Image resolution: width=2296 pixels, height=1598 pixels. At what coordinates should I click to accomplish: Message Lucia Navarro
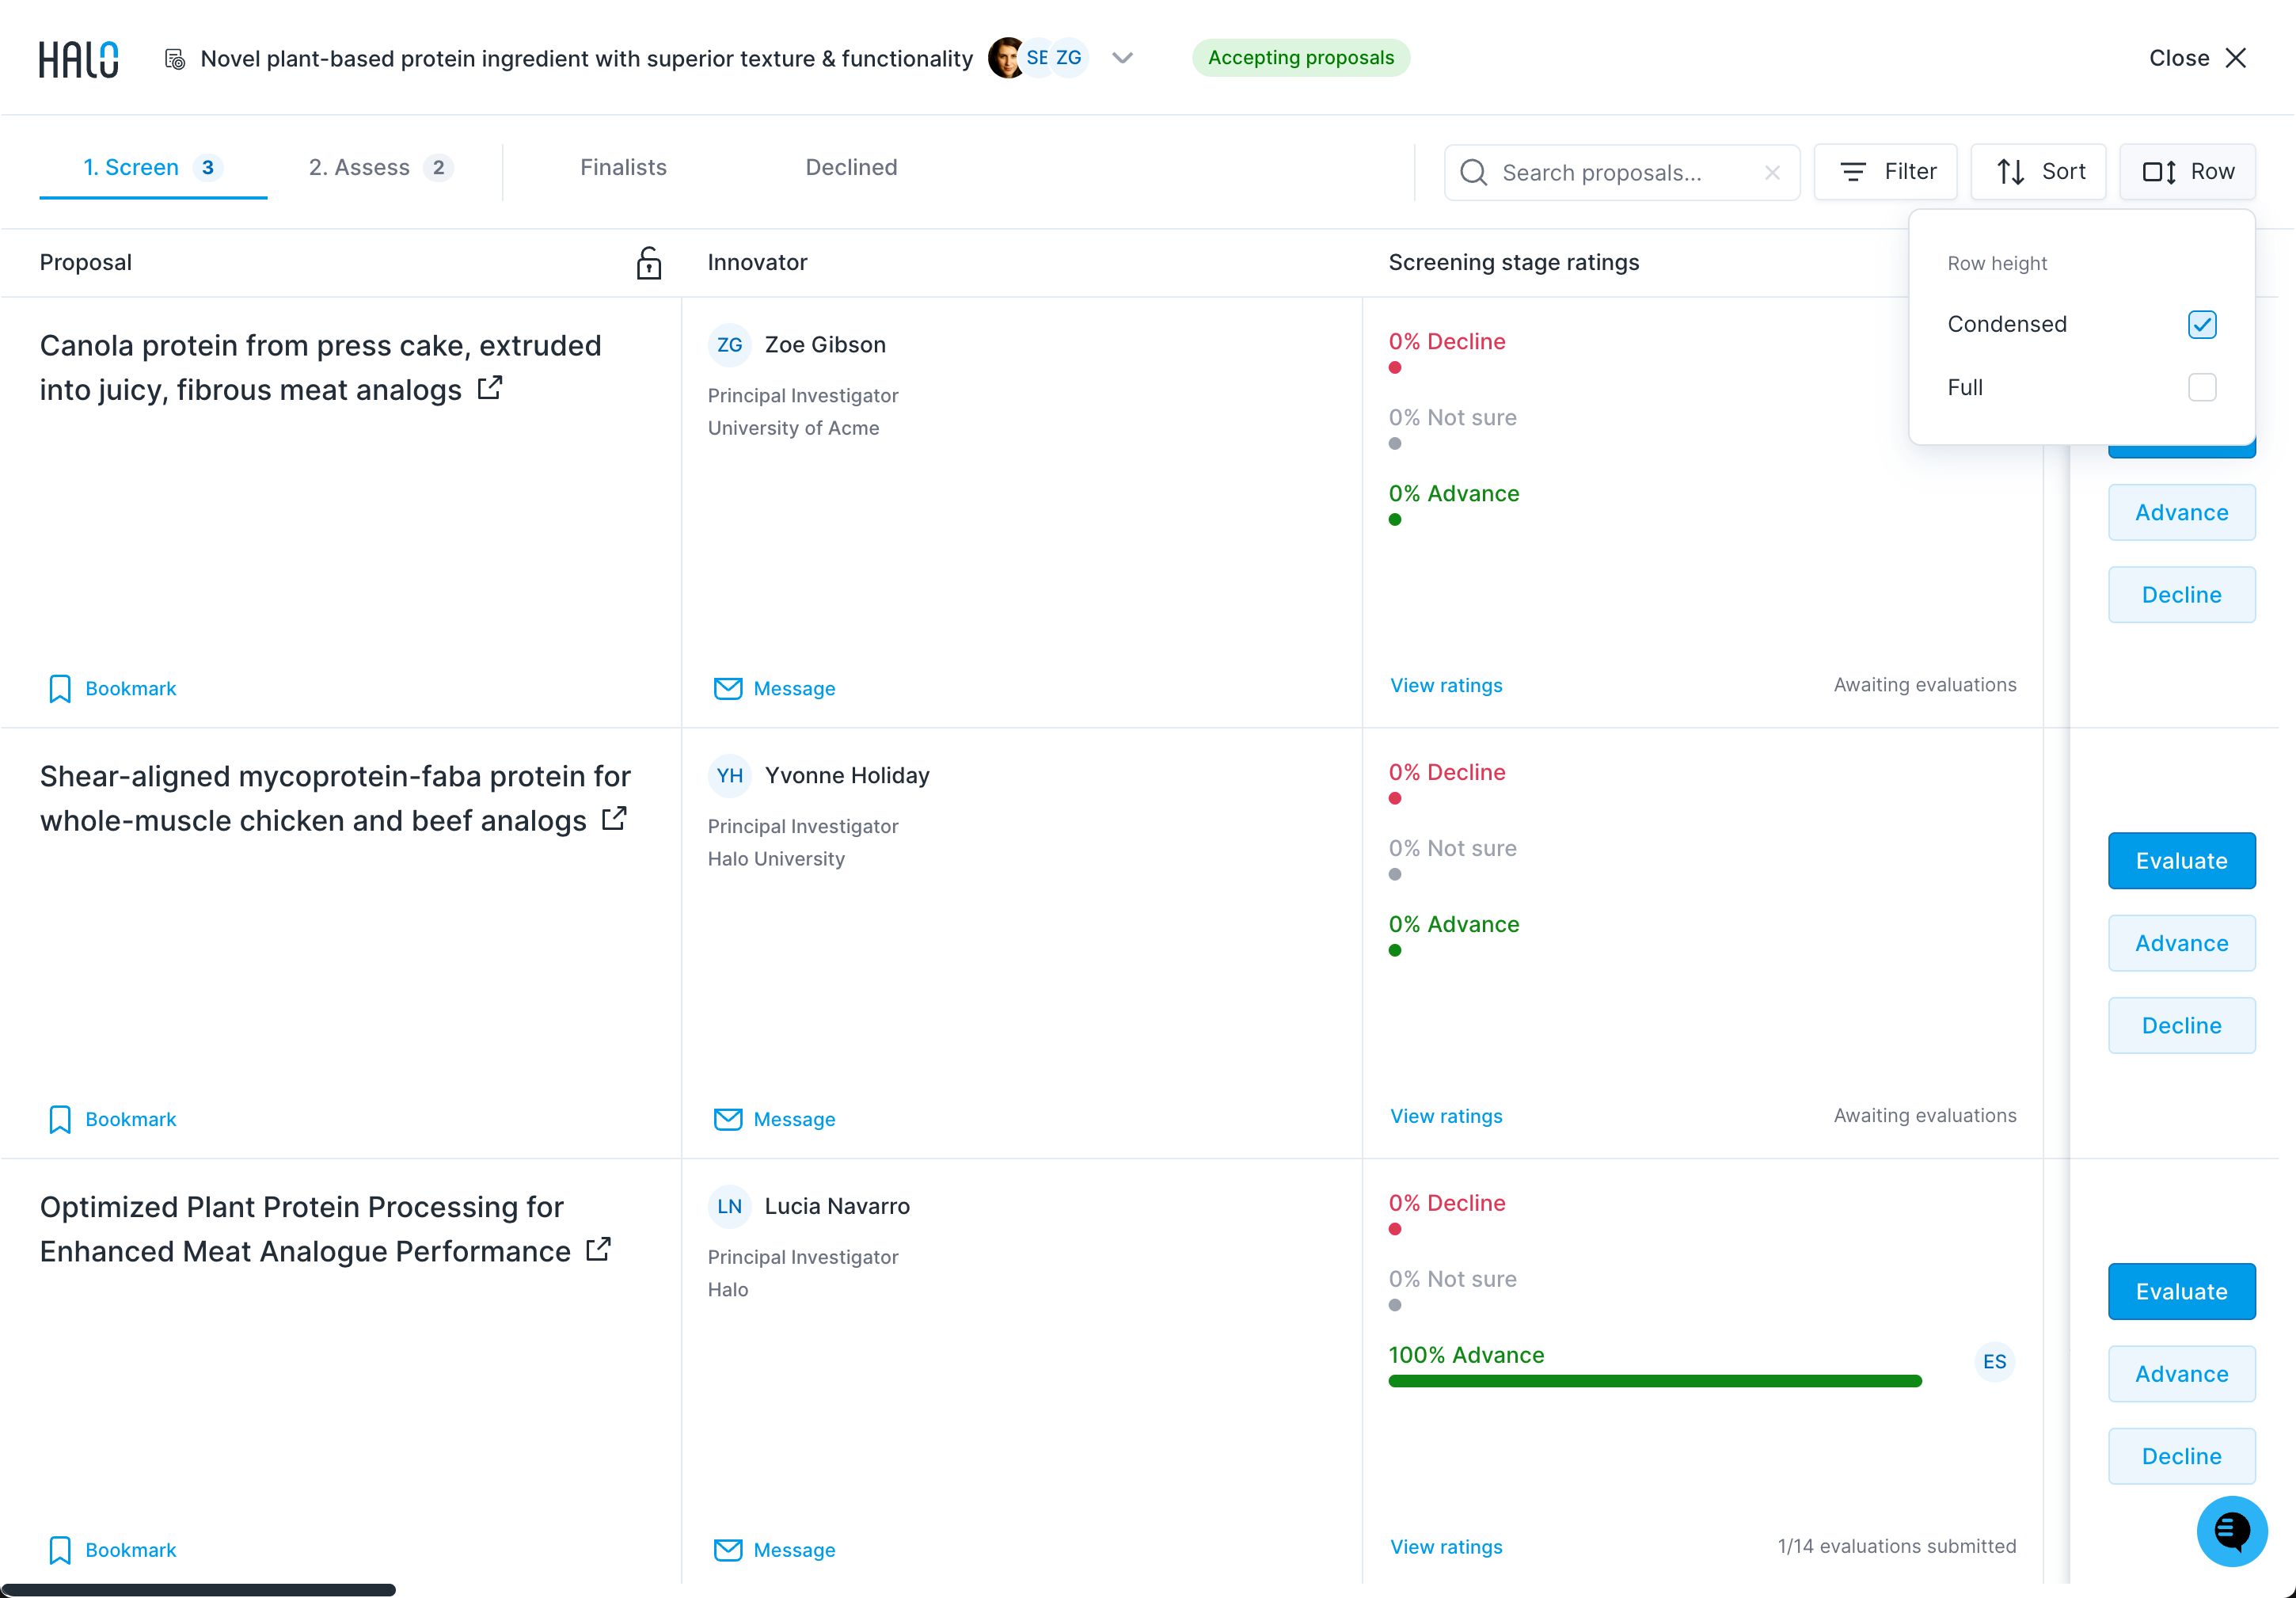point(774,1550)
